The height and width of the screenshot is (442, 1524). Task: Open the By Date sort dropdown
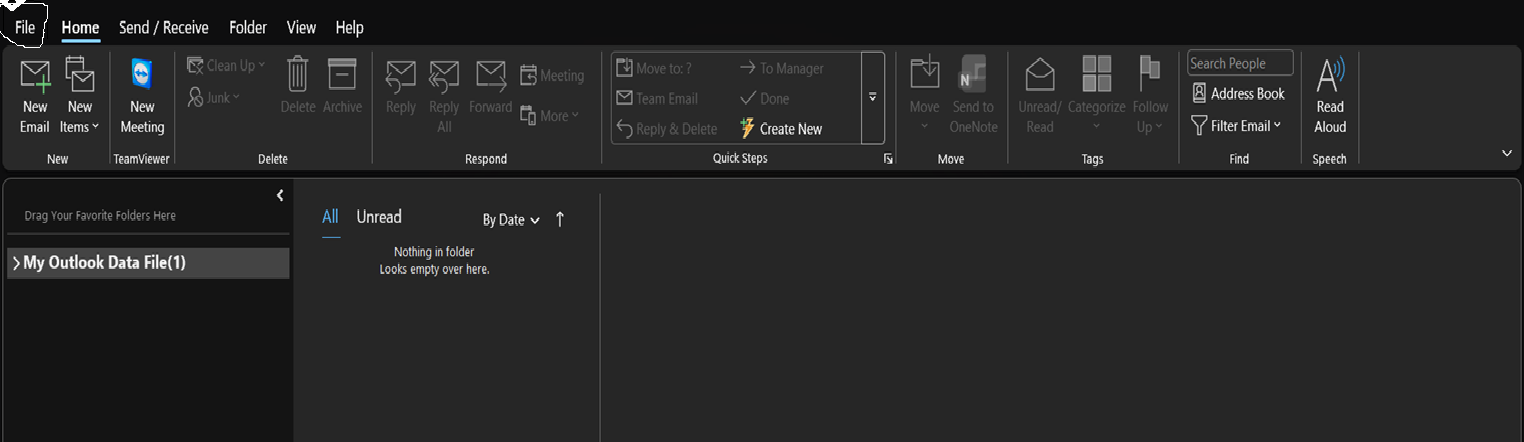pyautogui.click(x=511, y=220)
